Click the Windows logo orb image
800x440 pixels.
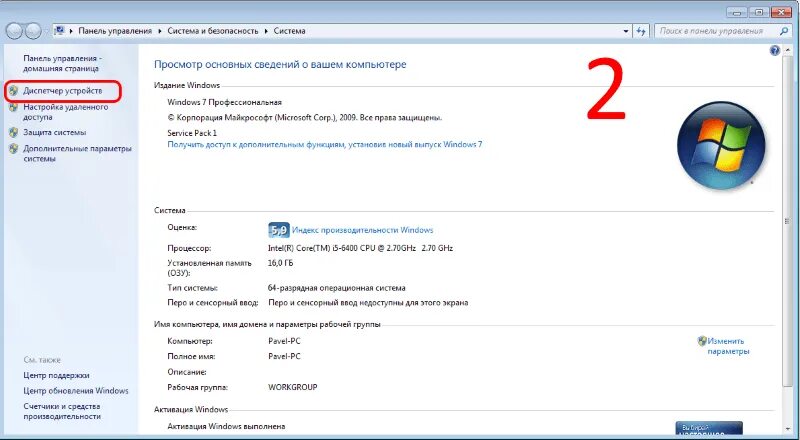(x=721, y=145)
